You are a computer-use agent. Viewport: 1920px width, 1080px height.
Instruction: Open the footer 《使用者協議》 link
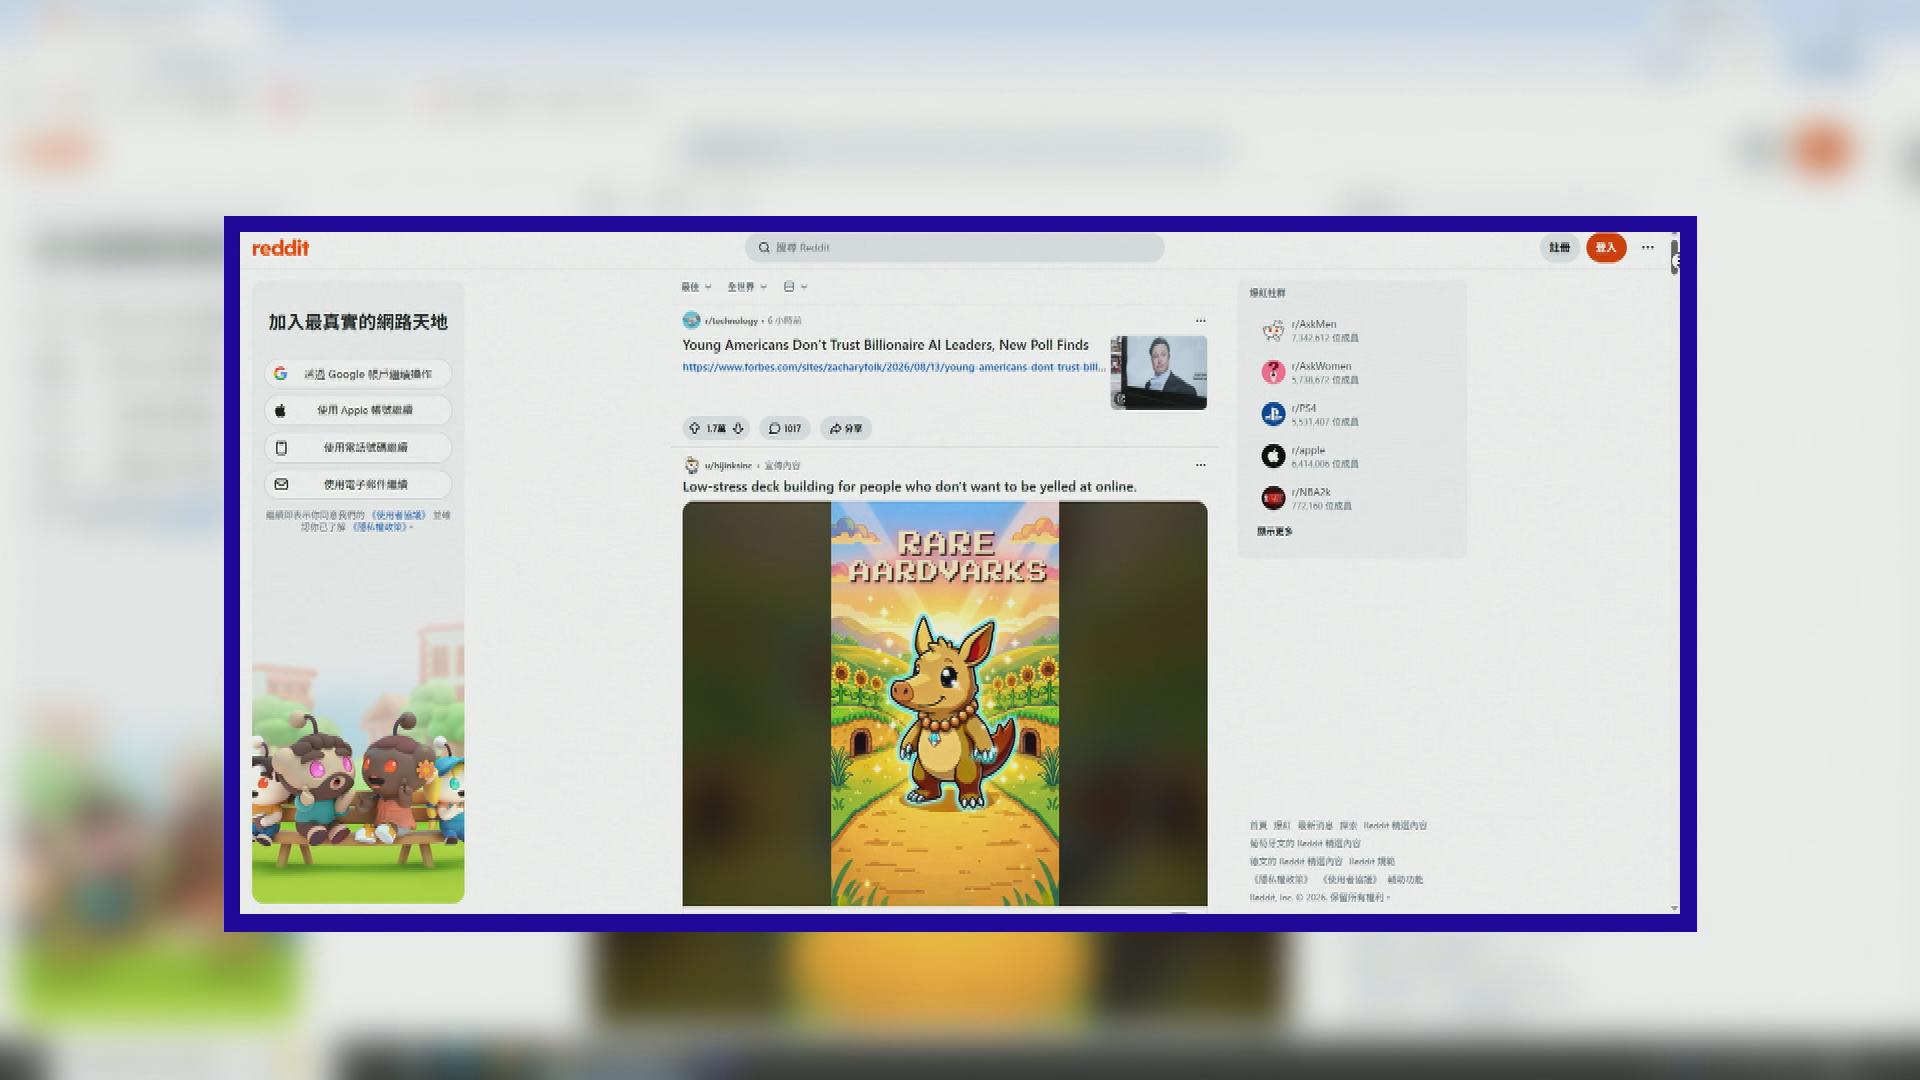pos(1350,880)
